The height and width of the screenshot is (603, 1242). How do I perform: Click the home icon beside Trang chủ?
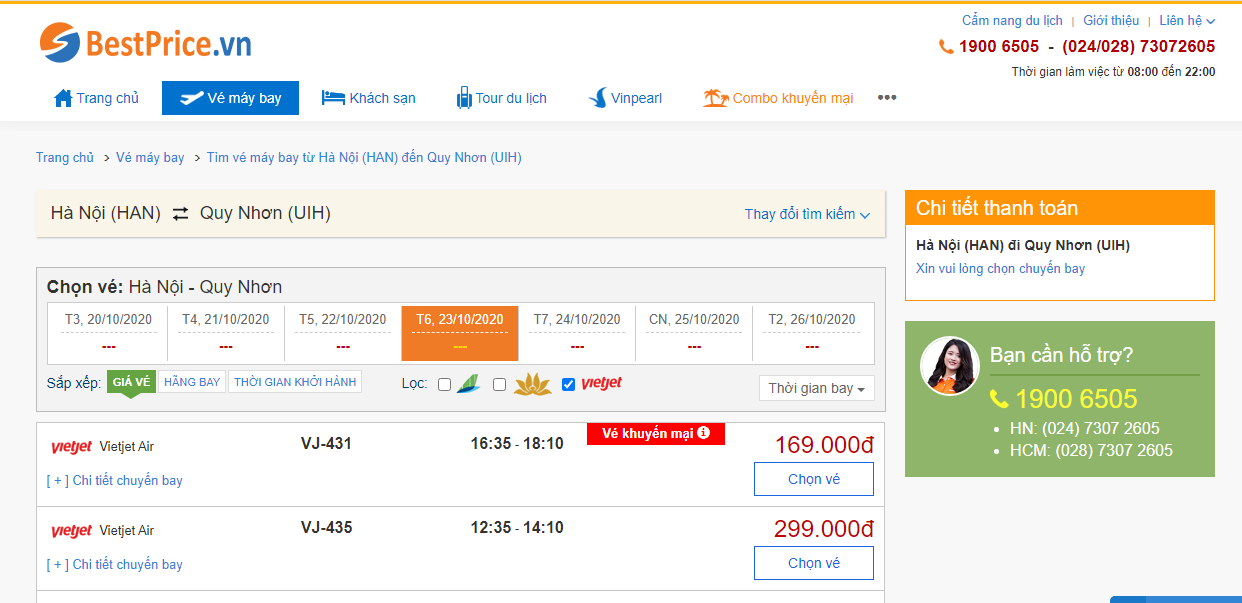point(63,98)
